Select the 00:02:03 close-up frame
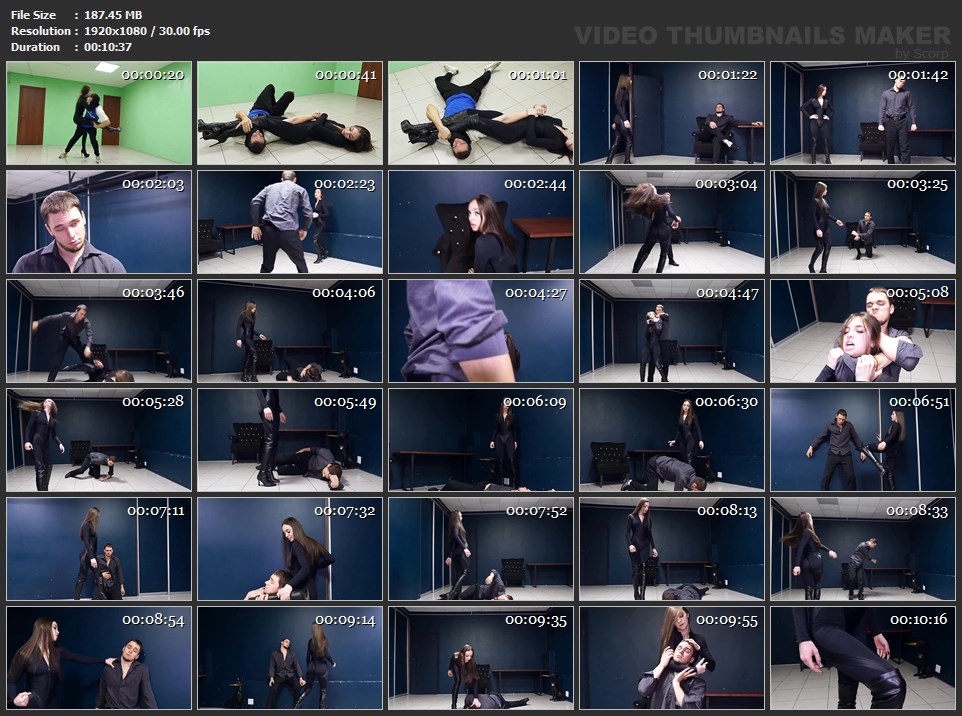This screenshot has width=962, height=716. click(99, 222)
